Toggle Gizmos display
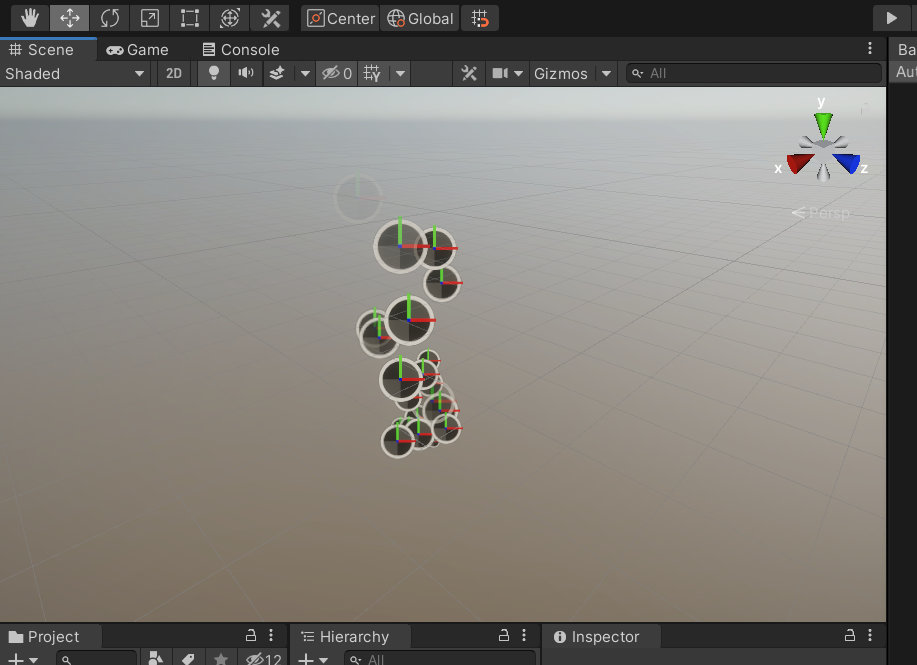This screenshot has height=665, width=917. pyautogui.click(x=561, y=74)
